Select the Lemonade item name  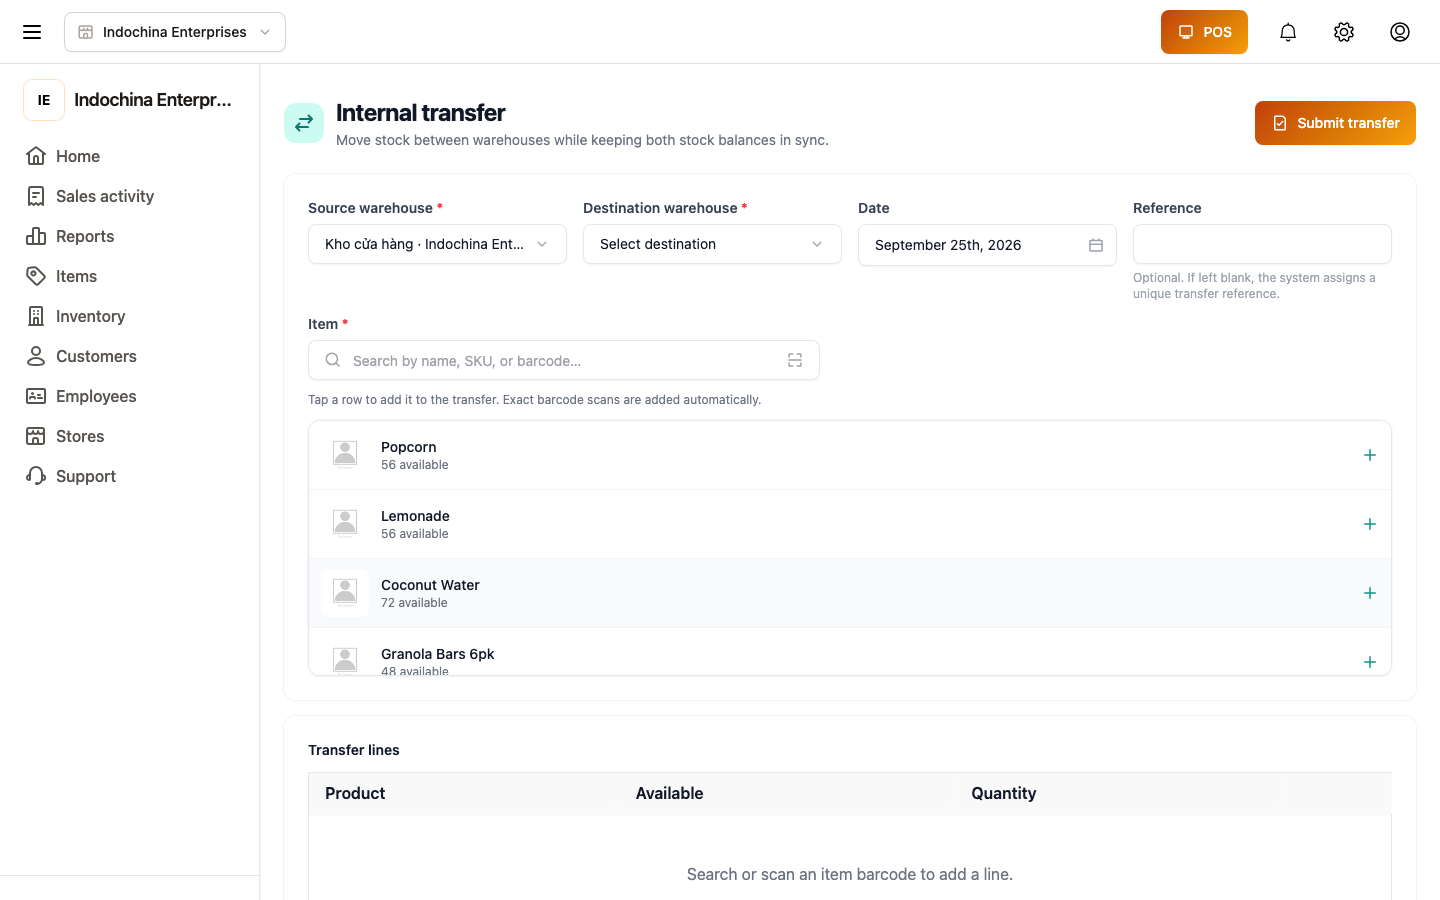pyautogui.click(x=415, y=516)
